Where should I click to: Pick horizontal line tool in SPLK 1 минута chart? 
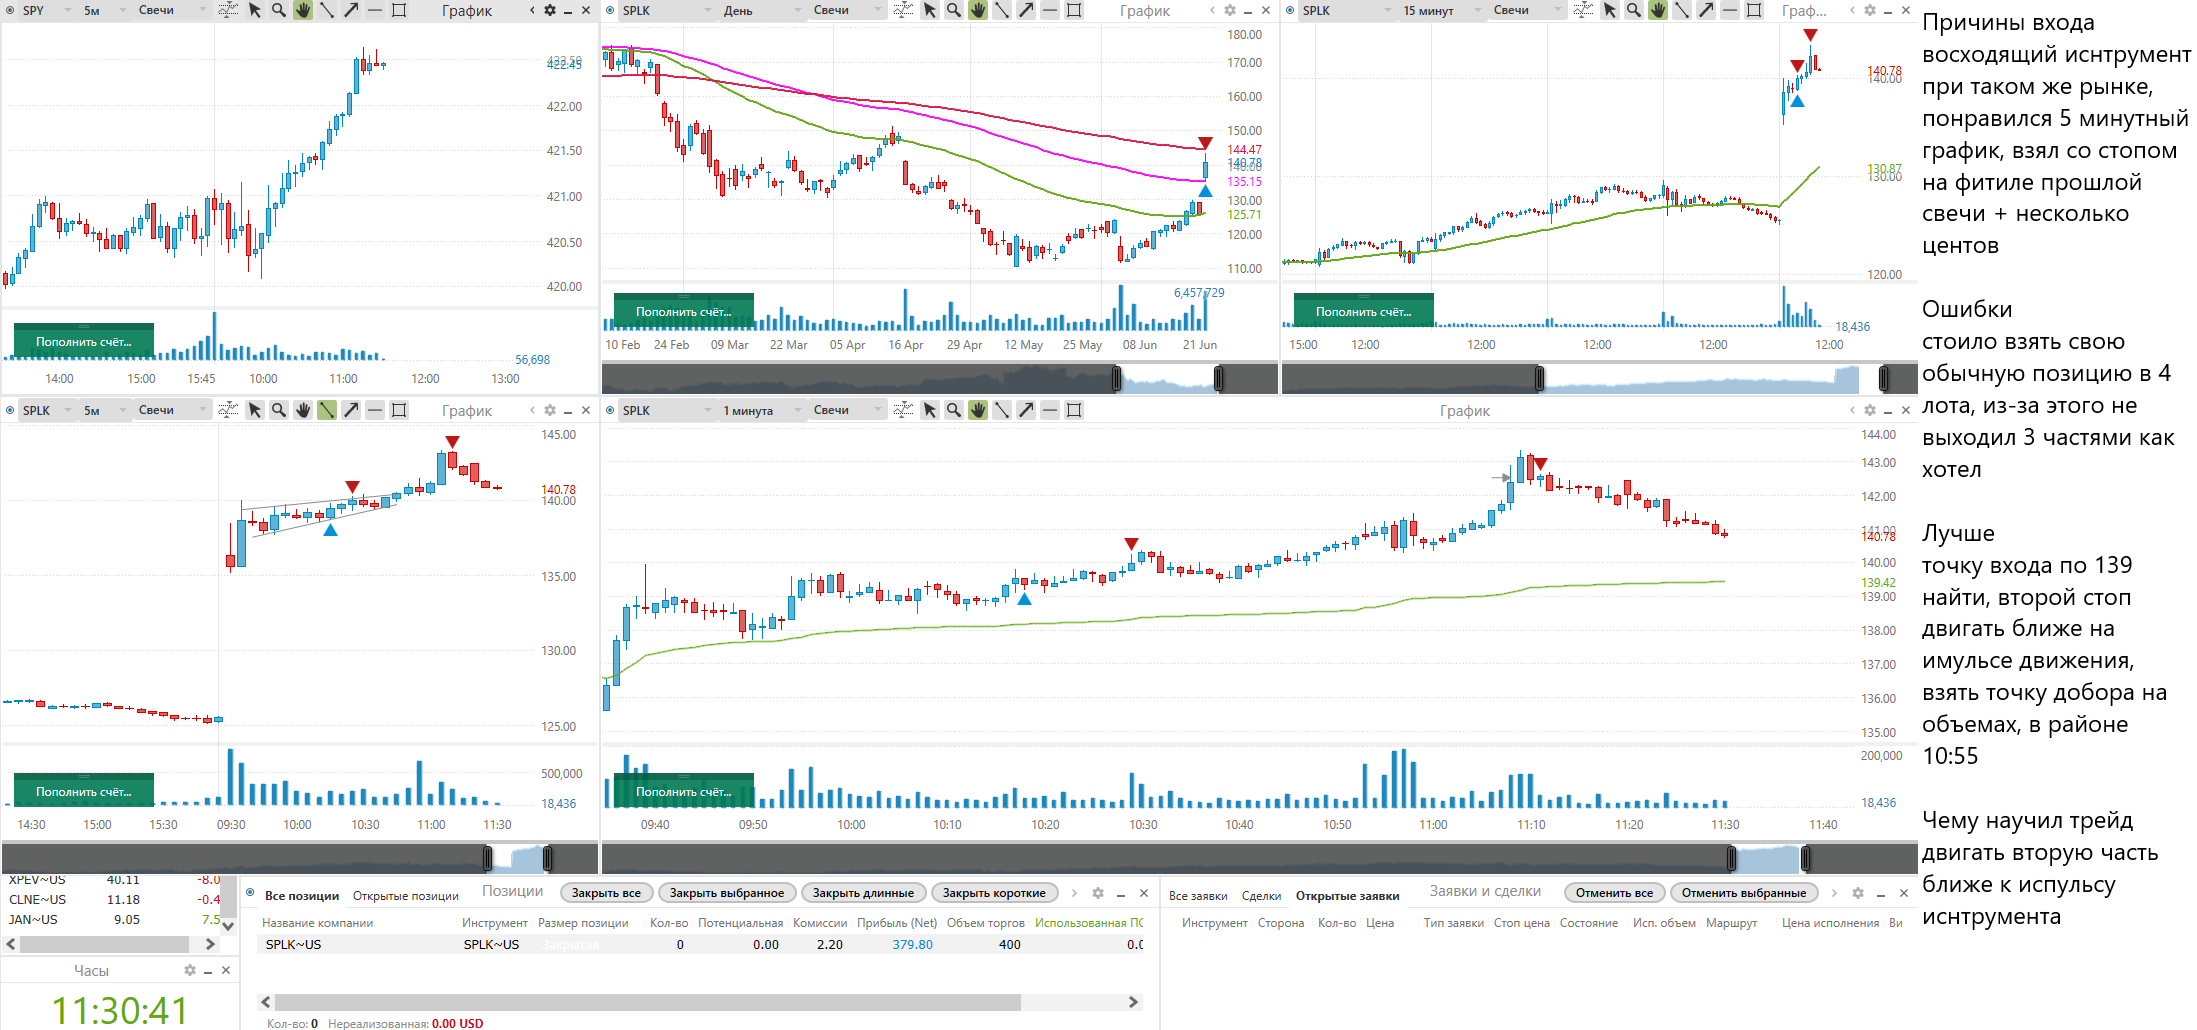click(1050, 410)
